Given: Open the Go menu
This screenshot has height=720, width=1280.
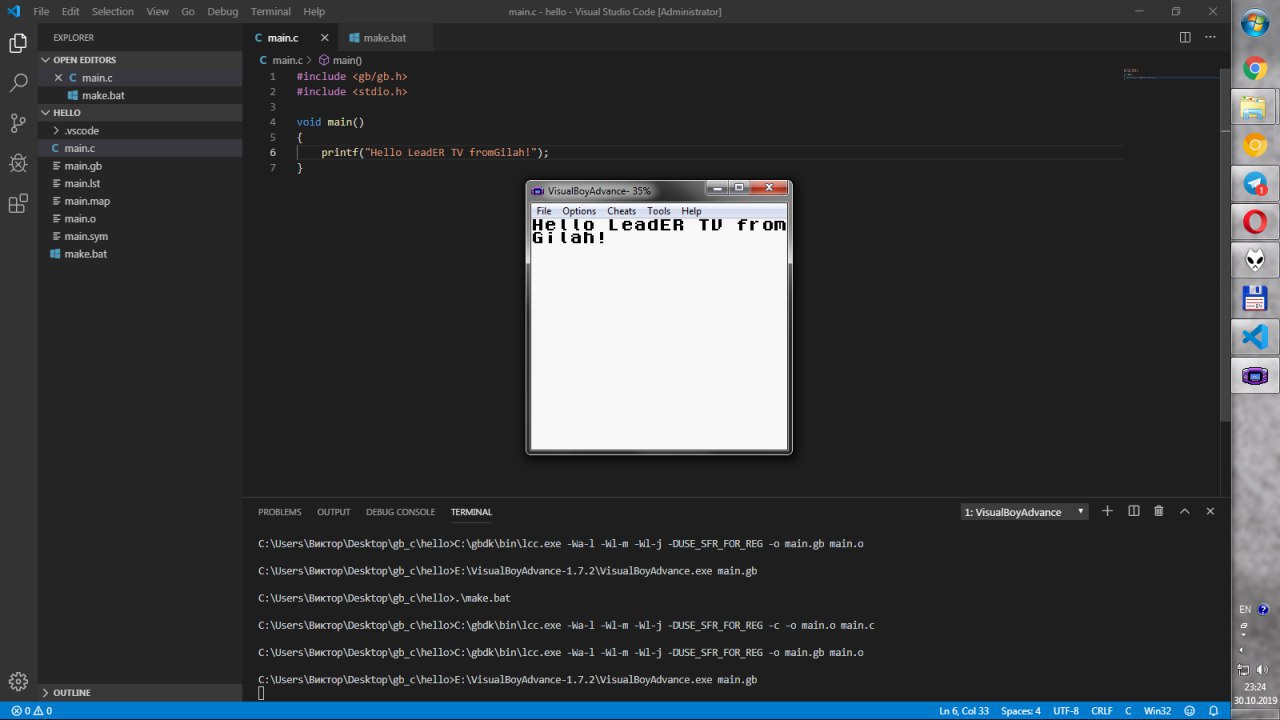Looking at the screenshot, I should [x=188, y=11].
